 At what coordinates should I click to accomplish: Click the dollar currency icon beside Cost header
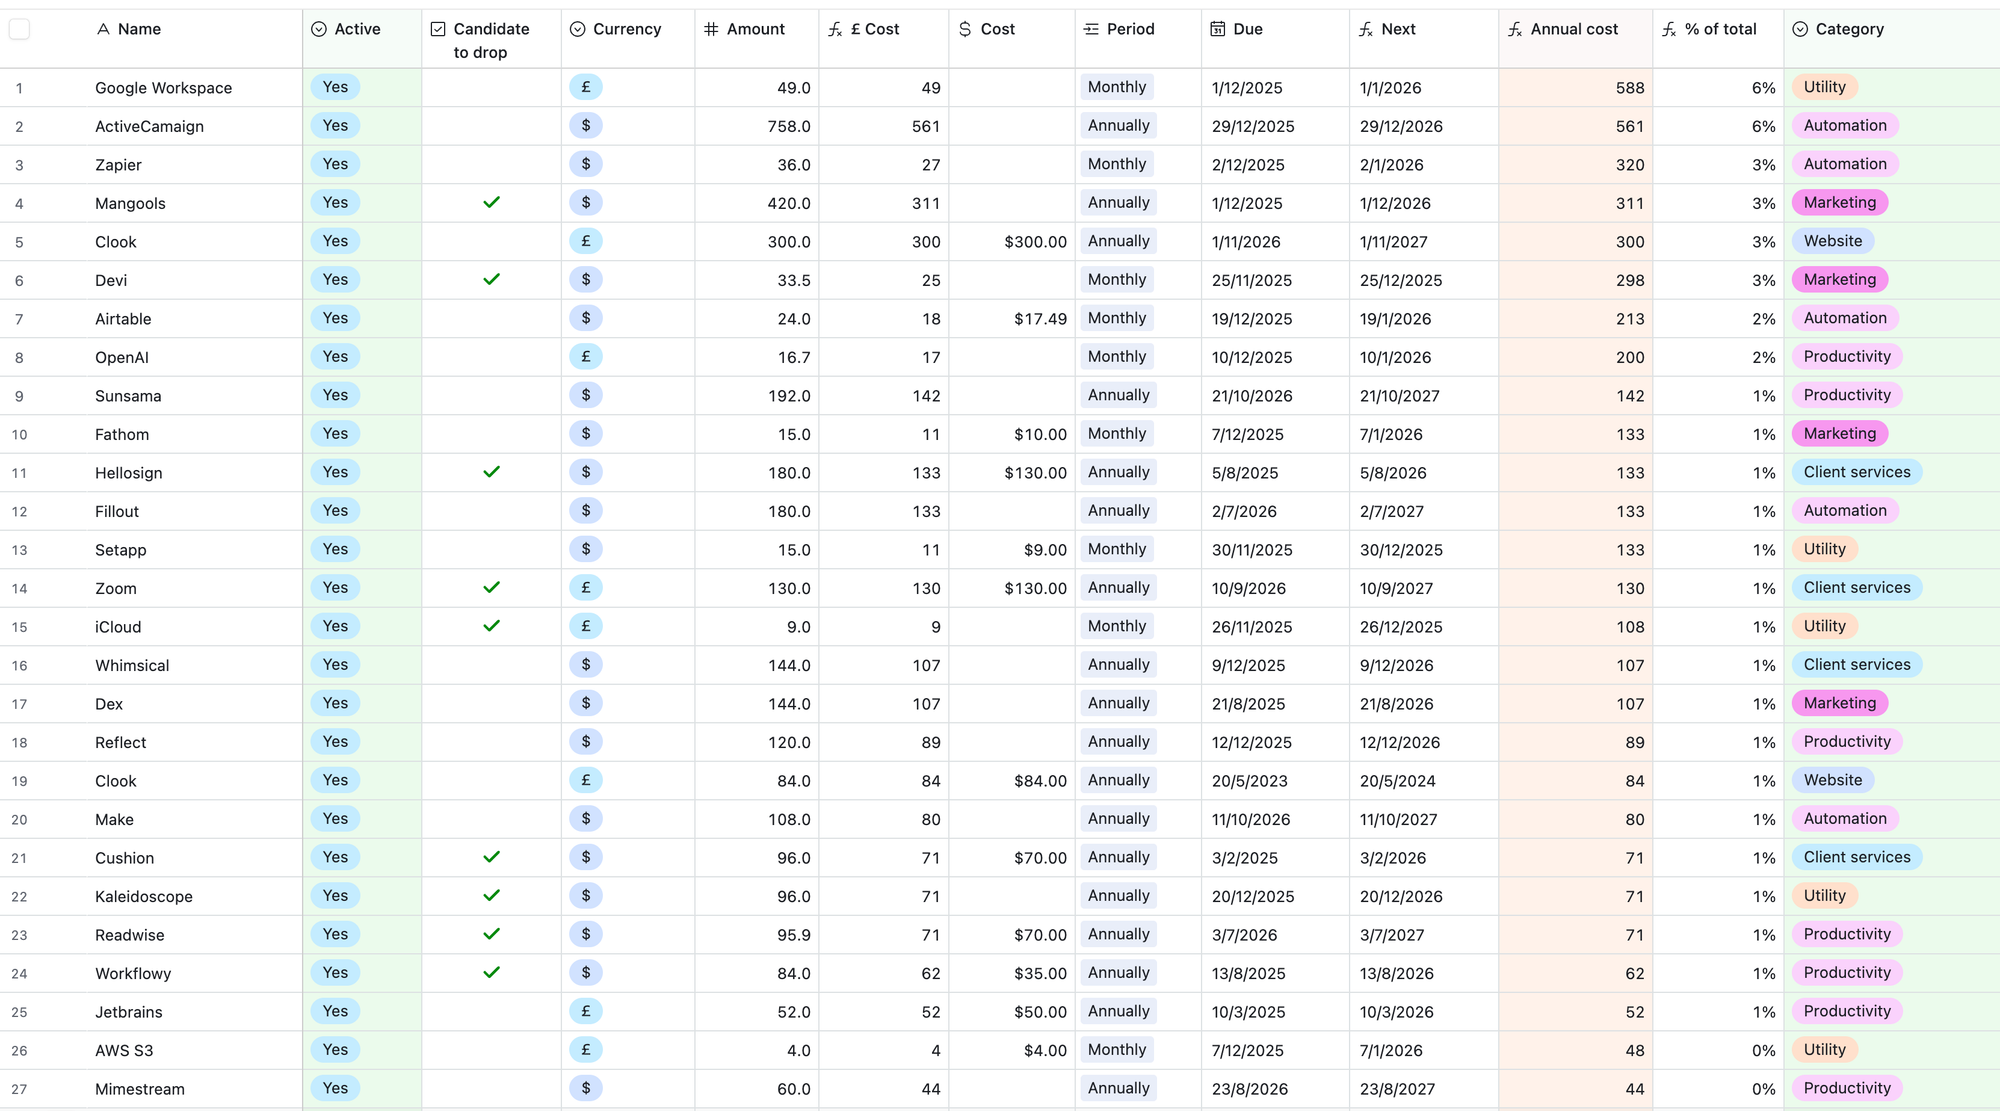point(965,29)
